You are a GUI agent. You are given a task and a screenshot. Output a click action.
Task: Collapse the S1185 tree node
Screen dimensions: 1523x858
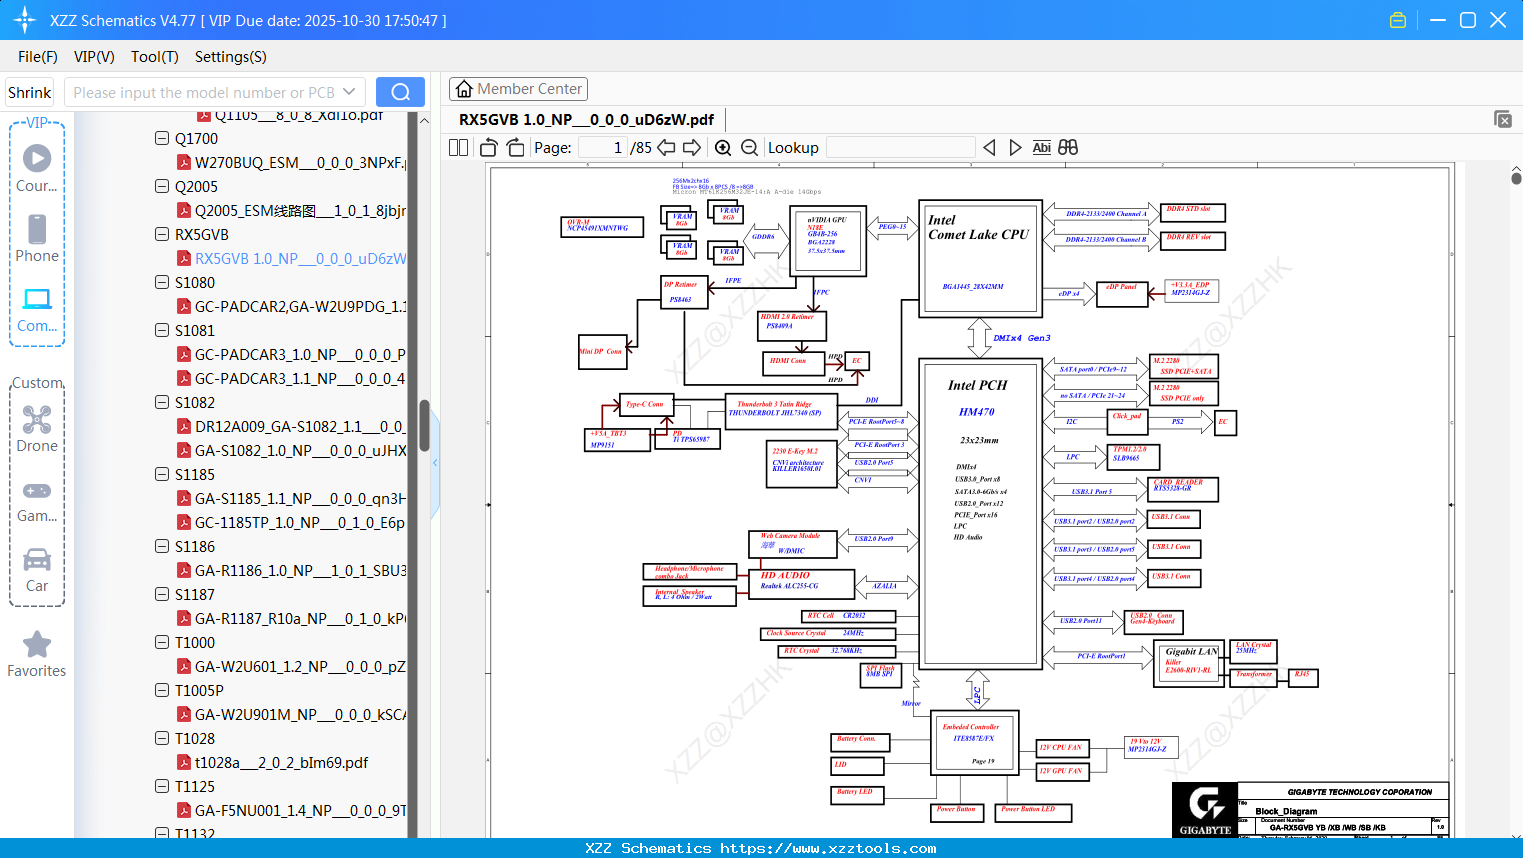pos(162,474)
